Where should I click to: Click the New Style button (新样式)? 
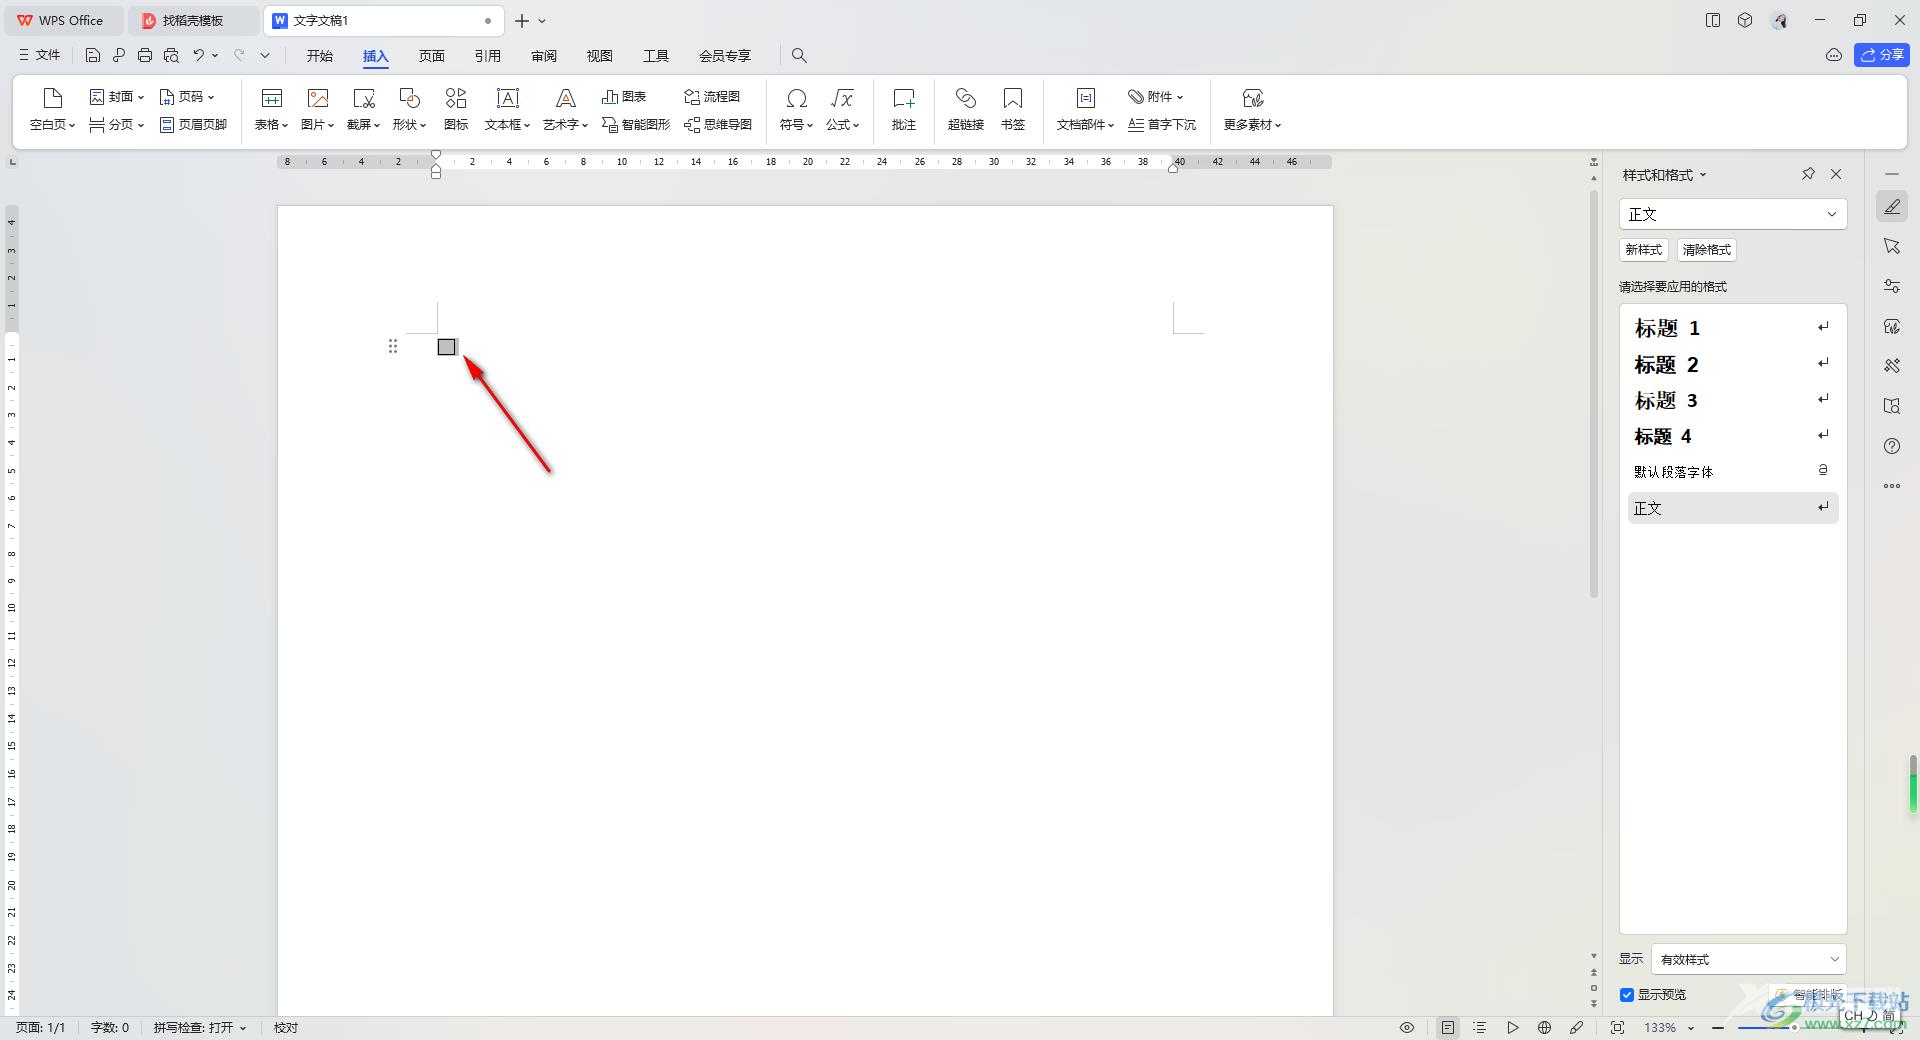click(x=1644, y=250)
